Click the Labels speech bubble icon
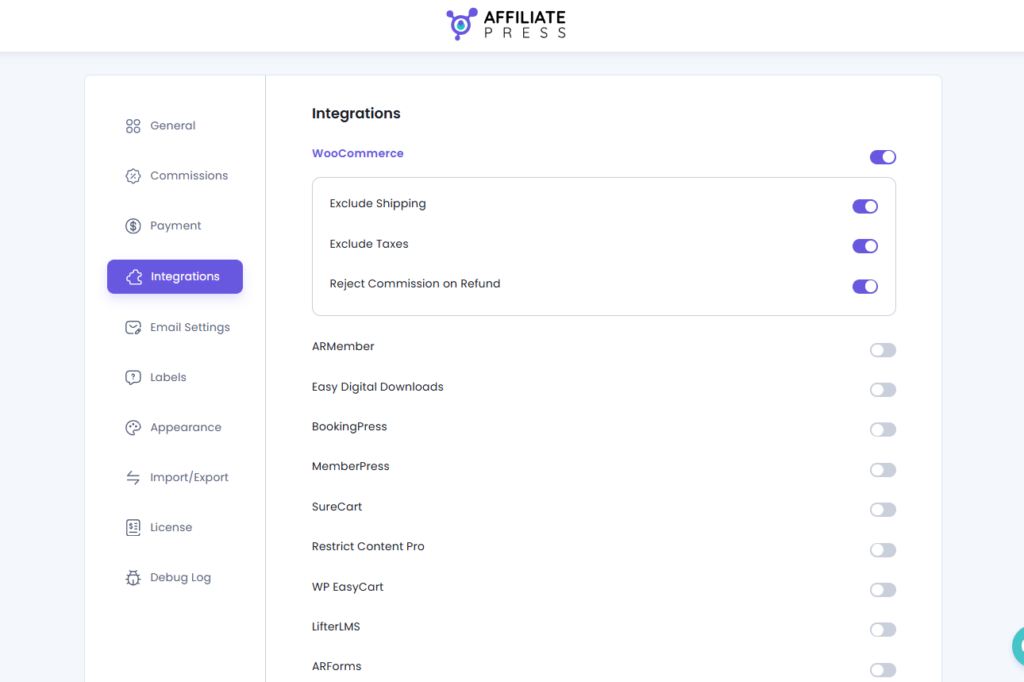The width and height of the screenshot is (1024, 682). [133, 378]
